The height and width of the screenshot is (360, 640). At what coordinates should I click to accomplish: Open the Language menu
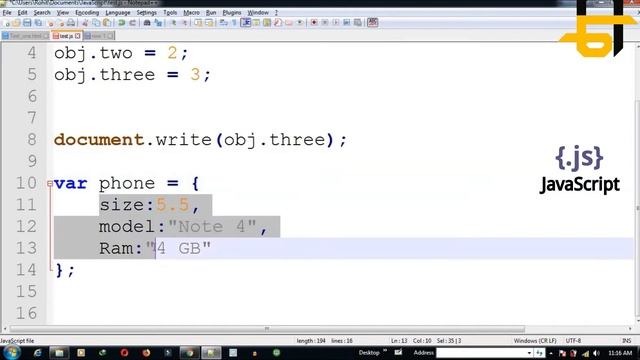coord(118,13)
